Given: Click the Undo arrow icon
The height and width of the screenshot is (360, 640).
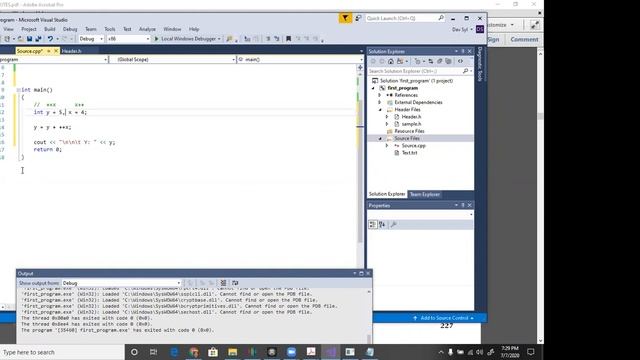Looking at the screenshot, I should 50,39.
